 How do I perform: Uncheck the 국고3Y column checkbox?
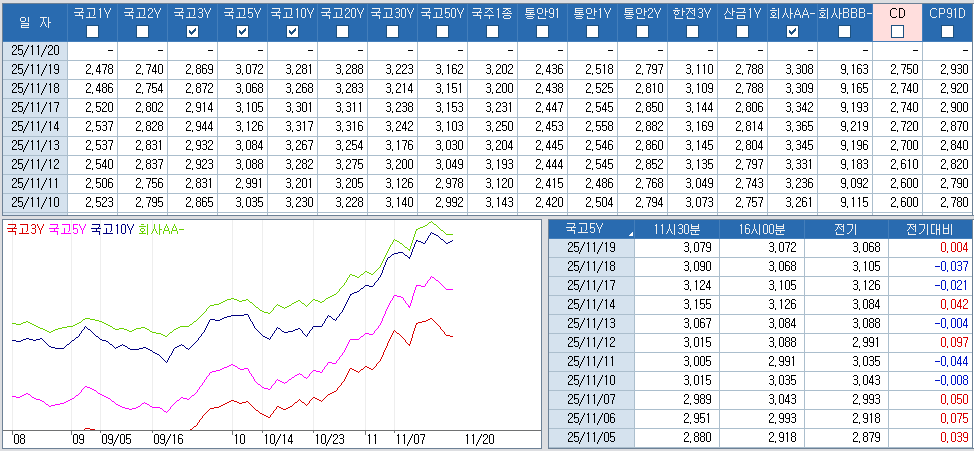click(x=192, y=32)
